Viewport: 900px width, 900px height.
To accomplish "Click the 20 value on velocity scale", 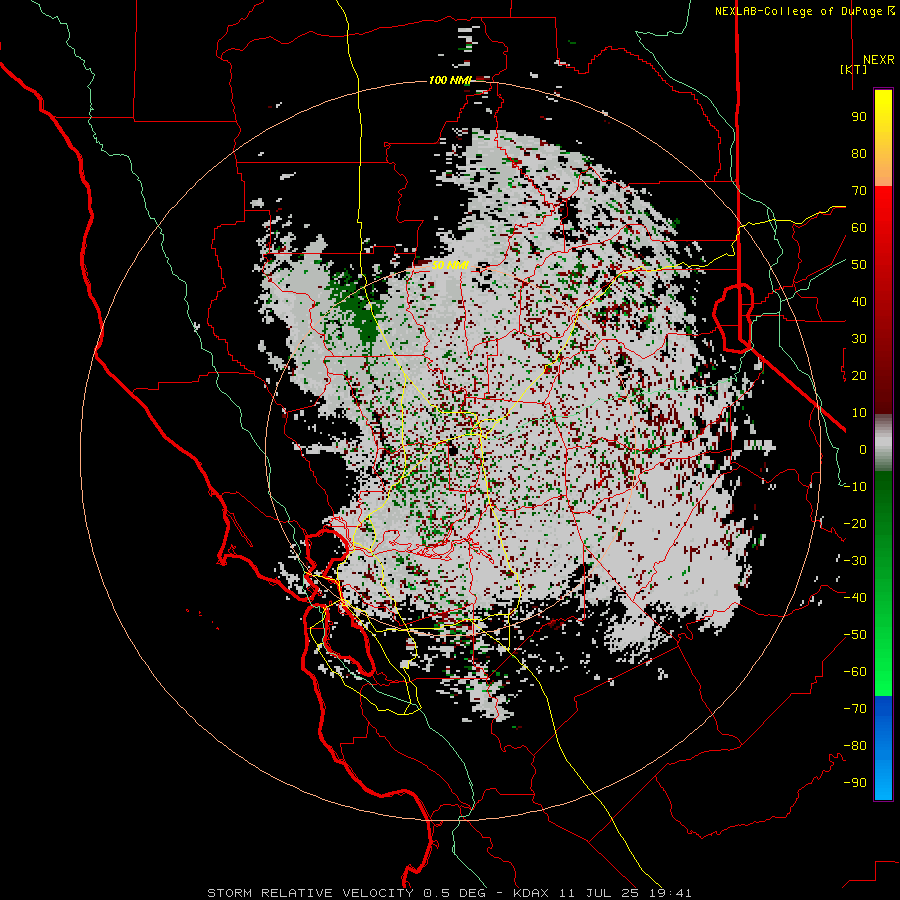I will [x=859, y=376].
